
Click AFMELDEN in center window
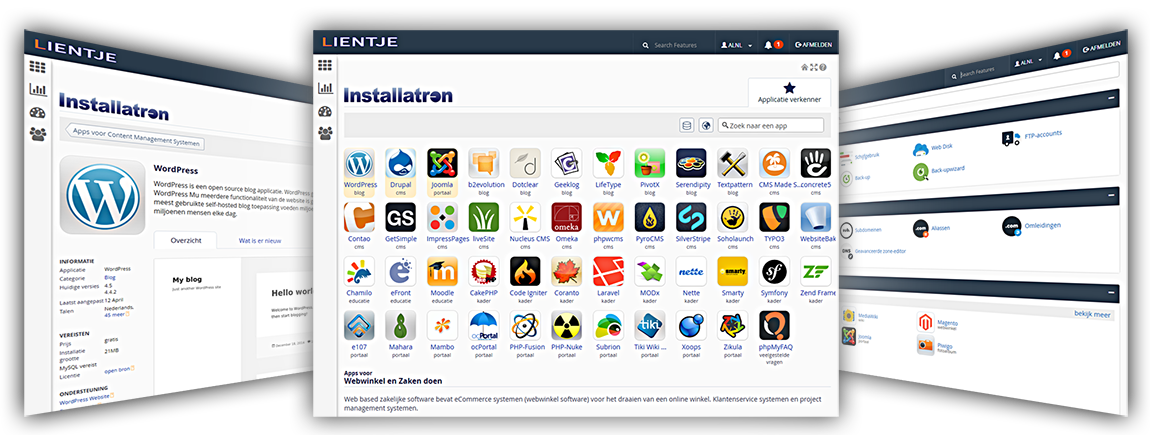(813, 45)
